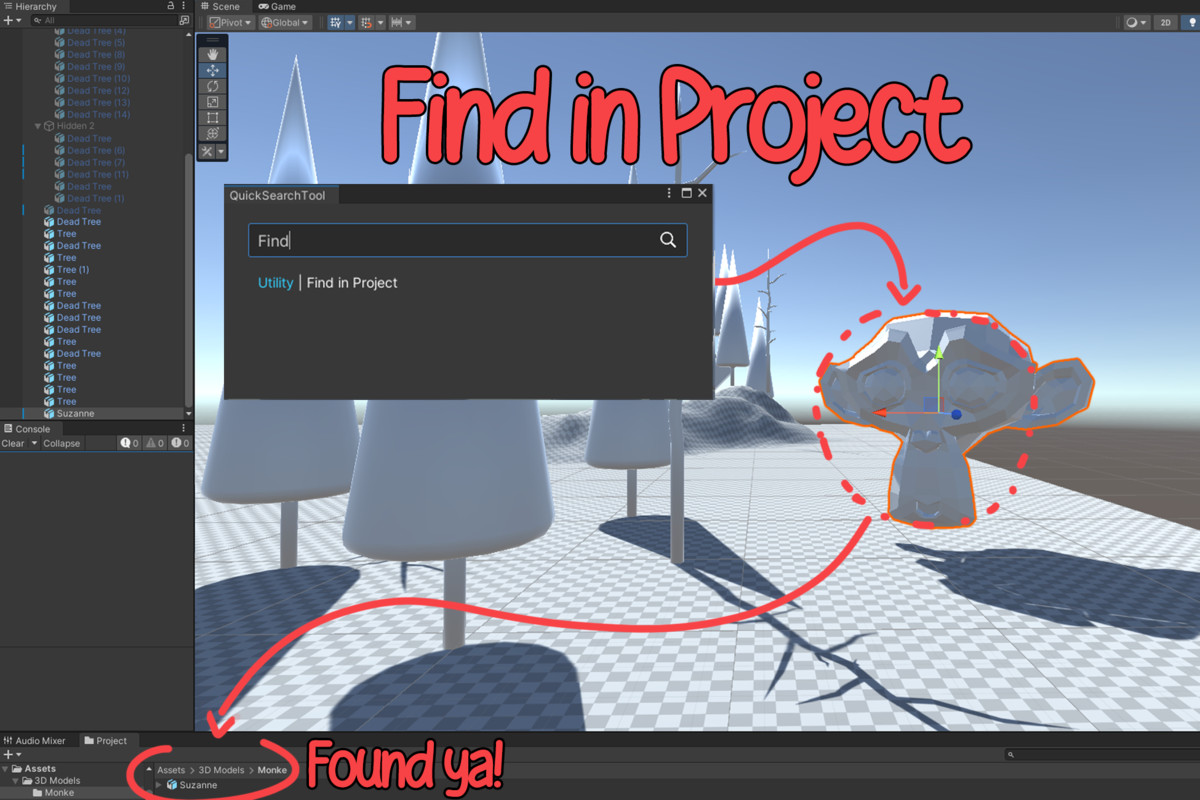Click the Hierarchy search-by-type picker icon
1200x800 pixels.
click(x=184, y=20)
